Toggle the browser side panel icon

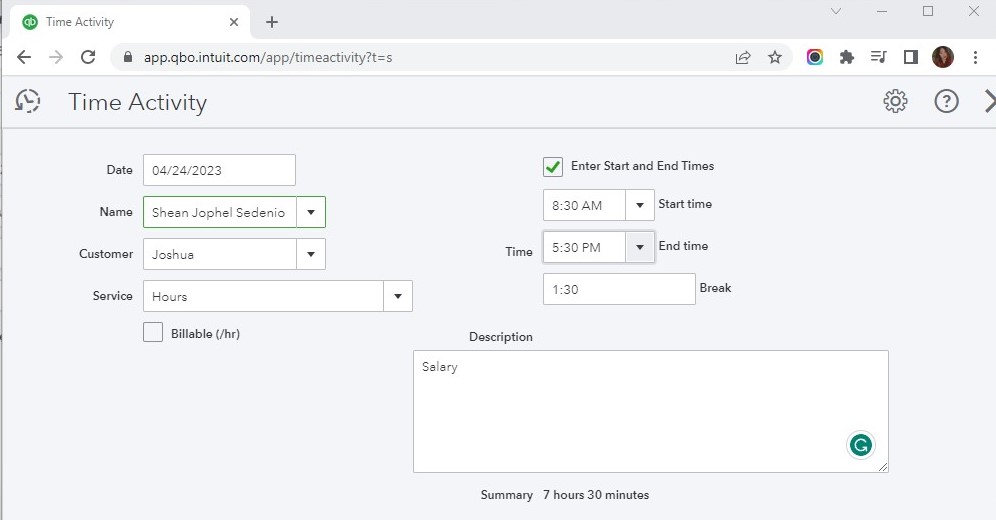(910, 57)
